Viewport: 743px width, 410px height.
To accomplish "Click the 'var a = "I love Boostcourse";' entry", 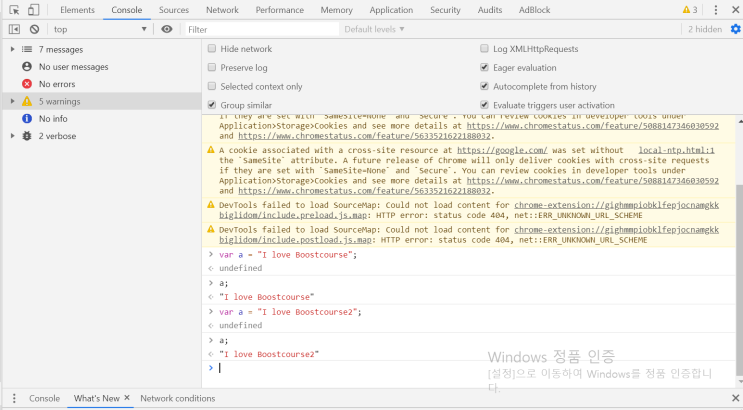I will tap(288, 255).
